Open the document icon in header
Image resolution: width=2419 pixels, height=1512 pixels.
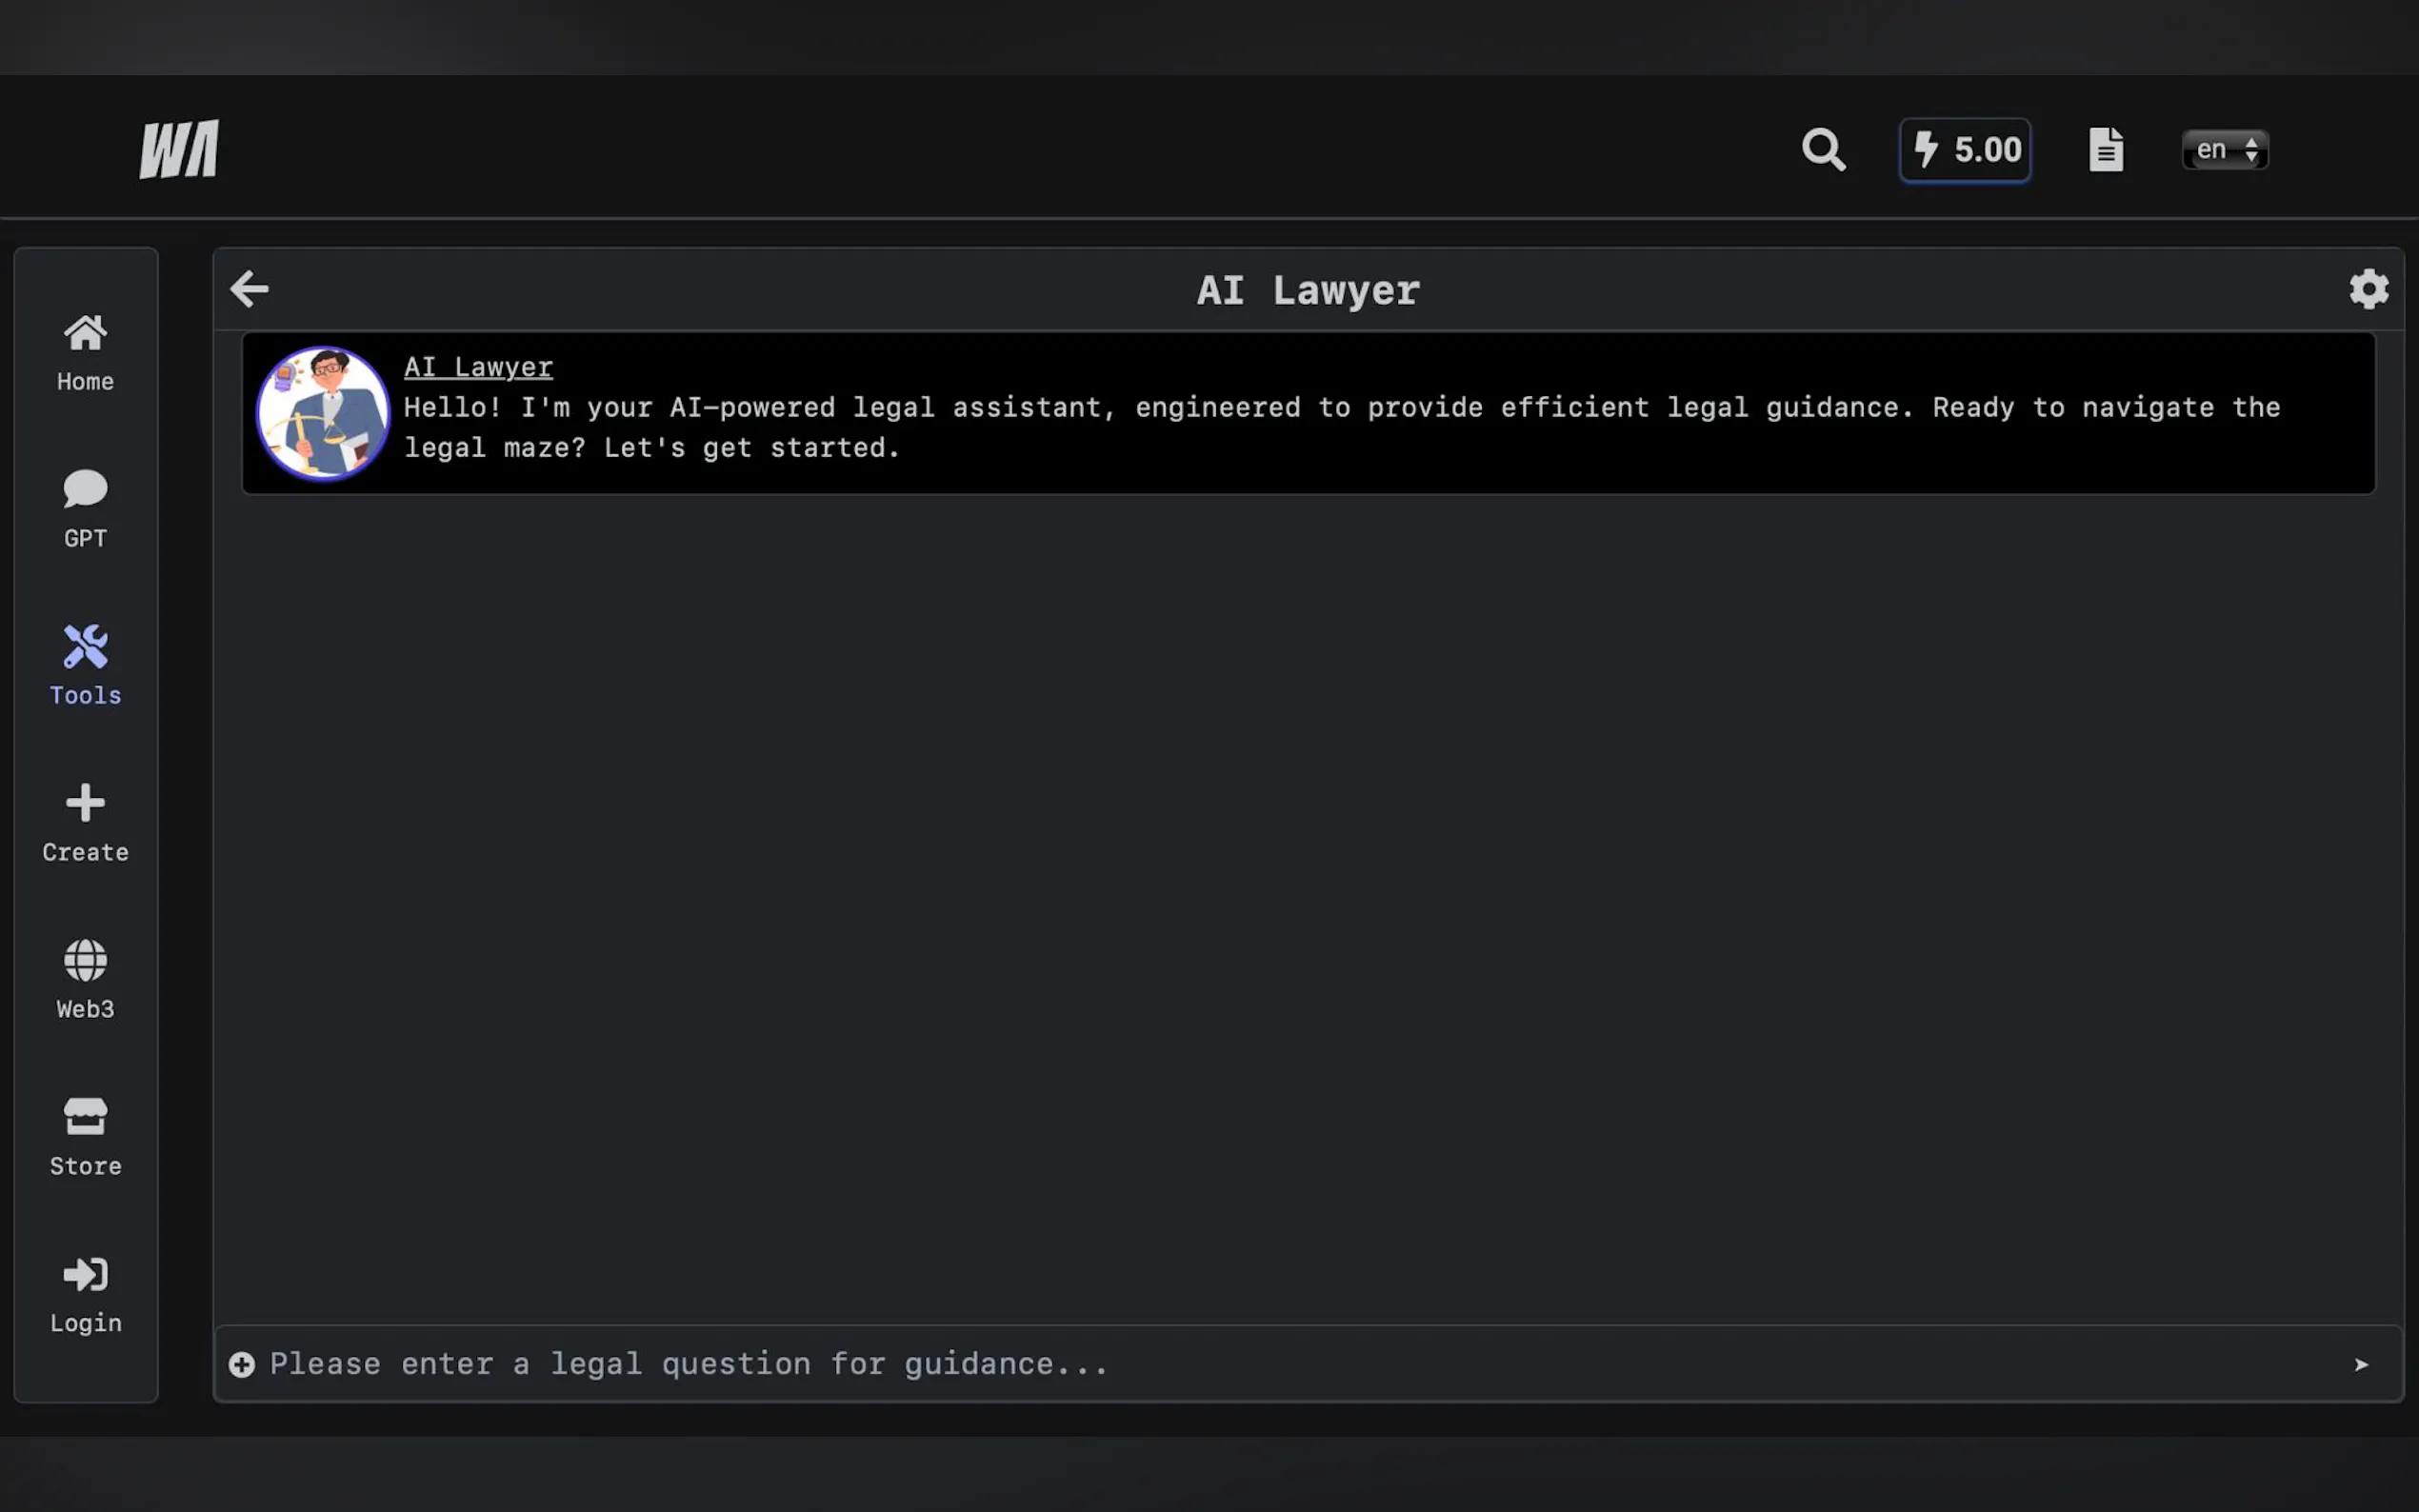[x=2105, y=150]
